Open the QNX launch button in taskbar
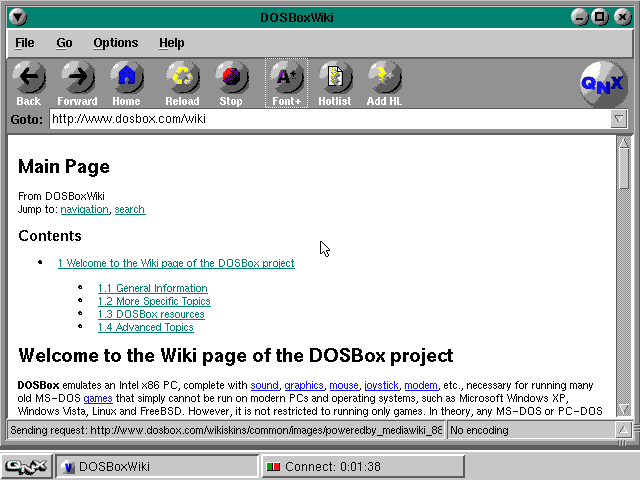640x480 pixels. (26, 466)
